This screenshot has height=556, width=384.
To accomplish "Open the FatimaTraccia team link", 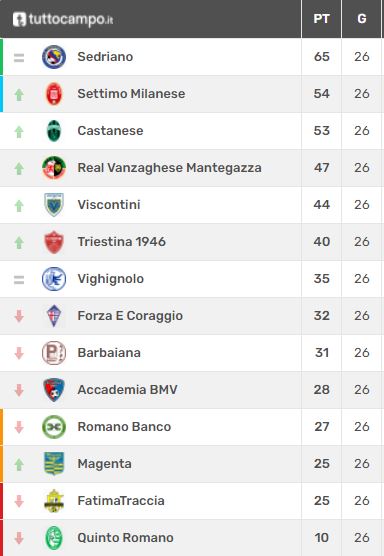I will (121, 501).
